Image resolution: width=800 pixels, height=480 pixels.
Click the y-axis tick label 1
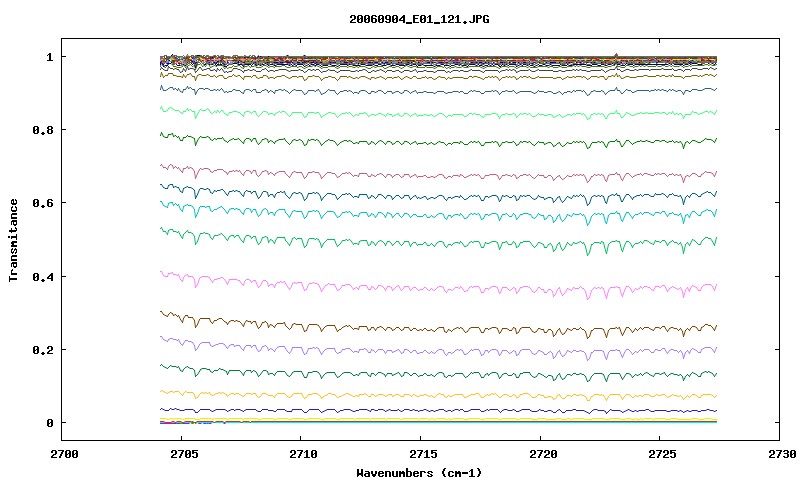[x=49, y=57]
